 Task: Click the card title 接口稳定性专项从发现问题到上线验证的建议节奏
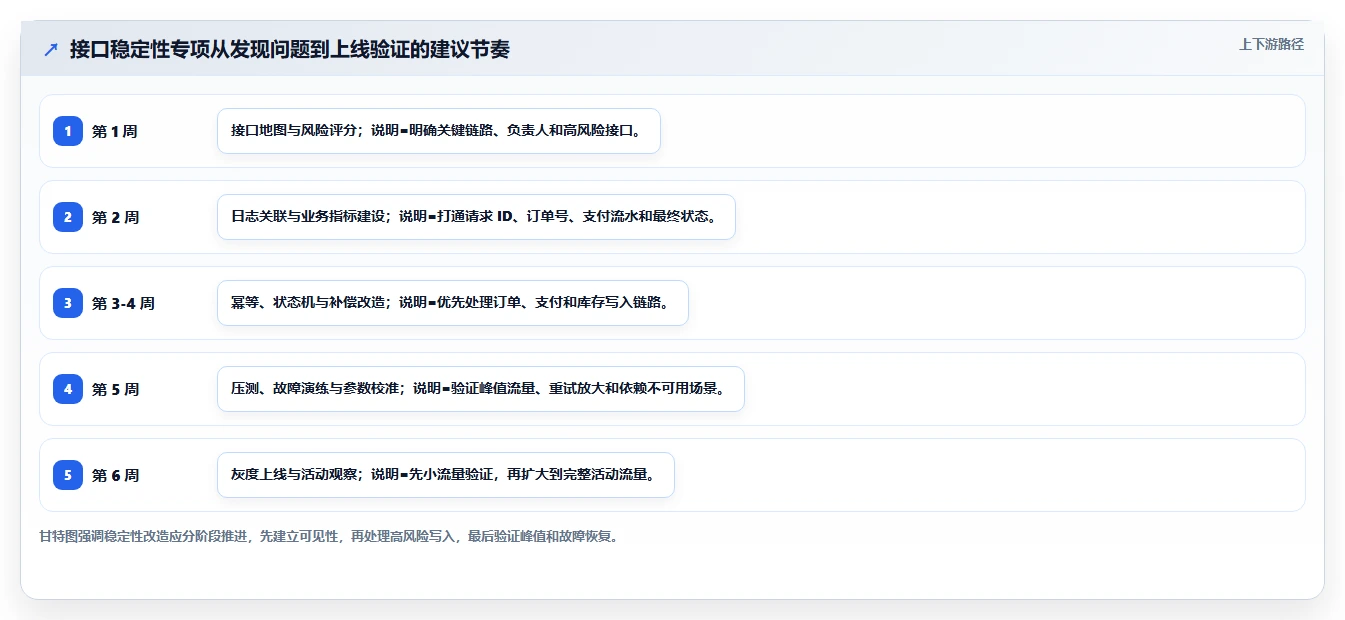(x=290, y=49)
